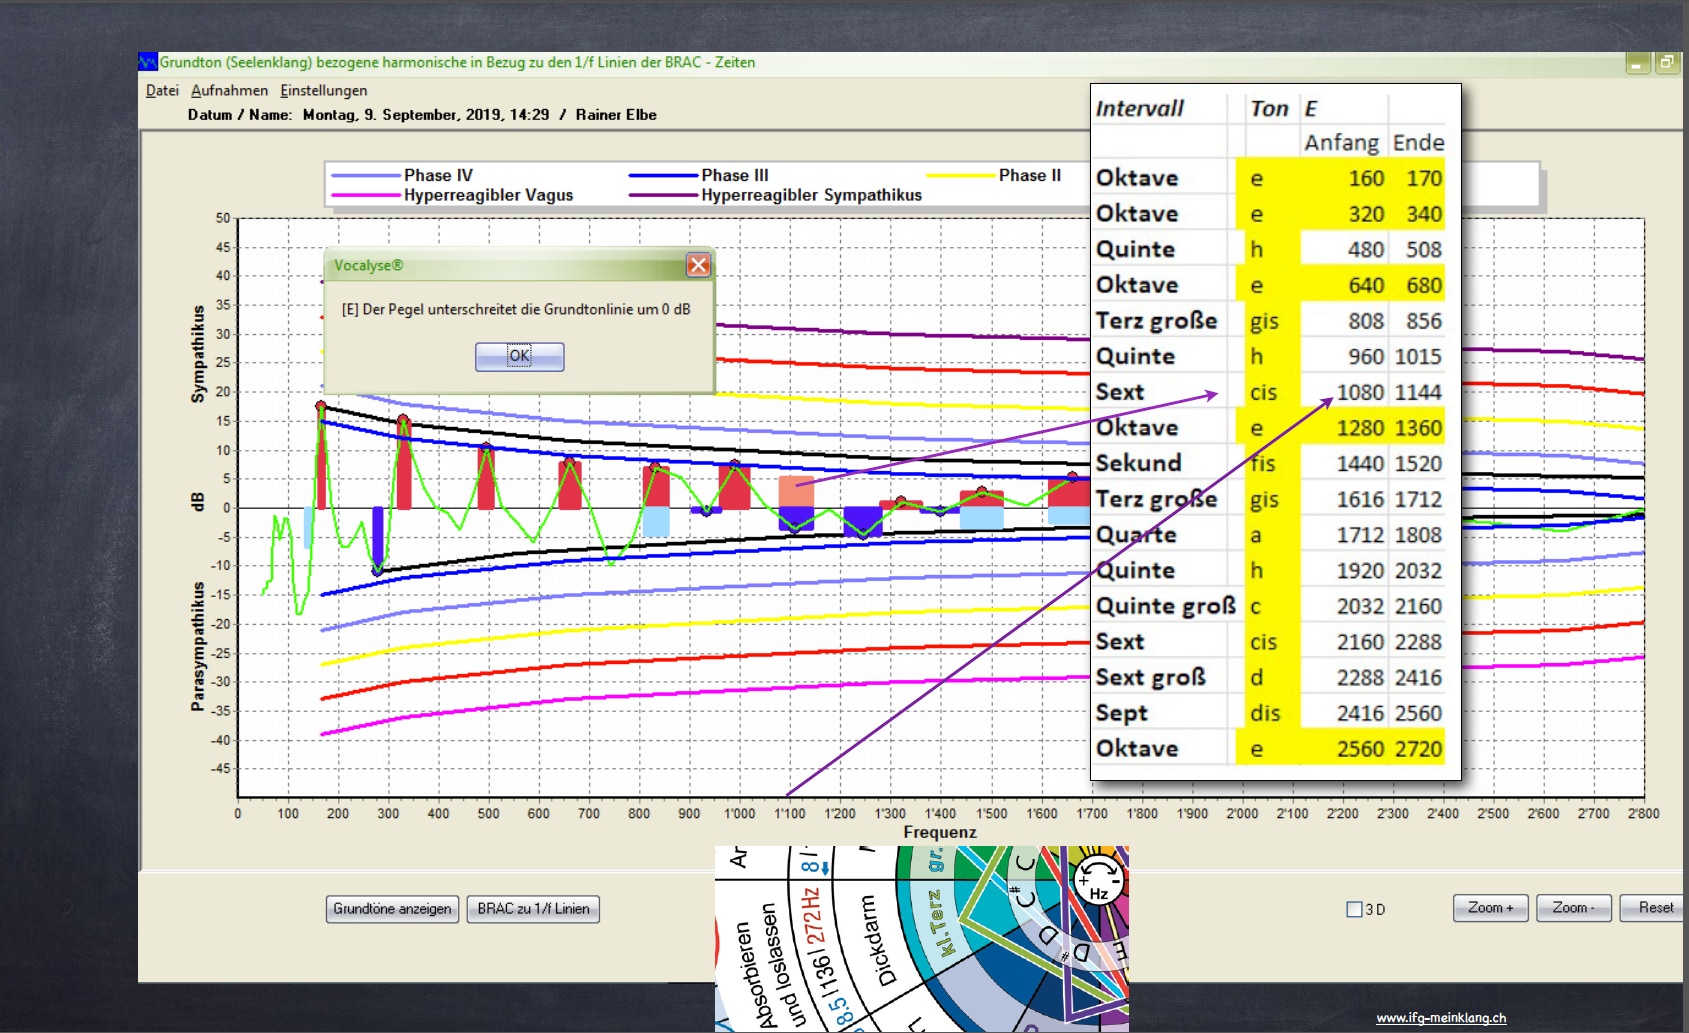Viewport: 1689px width, 1033px height.
Task: Click BRAC zu 1/f Linien button
Action: 533,908
